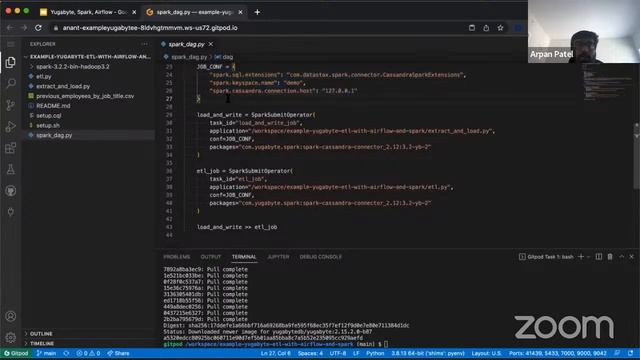Open the Accounts icon in activity bar
The image size is (640, 360).
click(11, 316)
